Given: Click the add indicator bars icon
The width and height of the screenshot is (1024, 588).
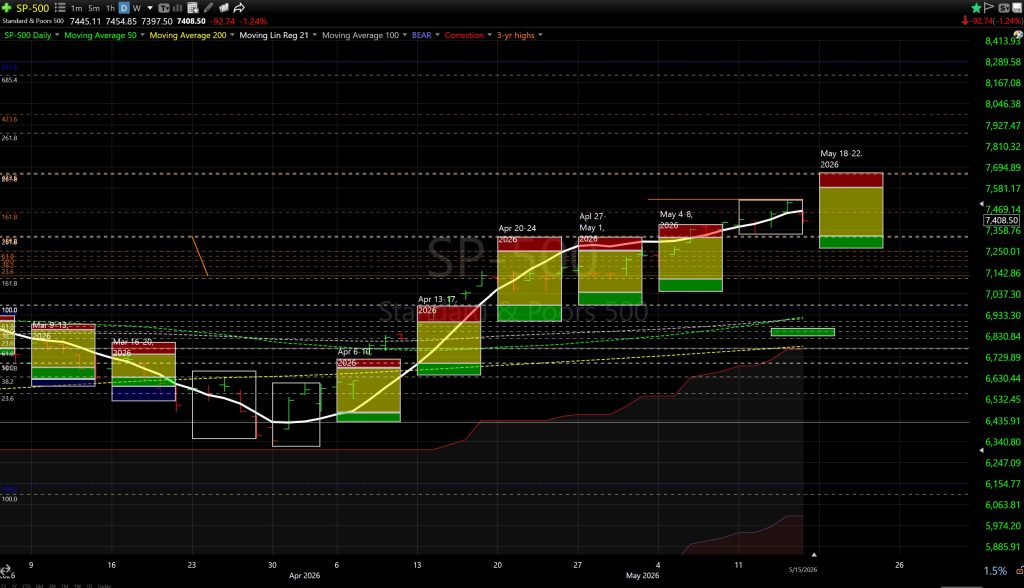Looking at the screenshot, I should (x=178, y=8).
